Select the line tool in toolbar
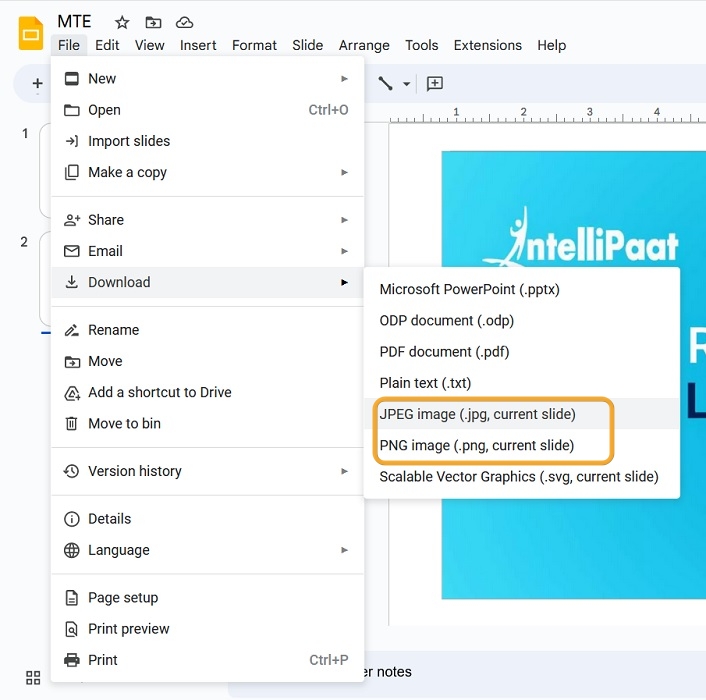Screen dimensions: 706x700 click(x=385, y=83)
